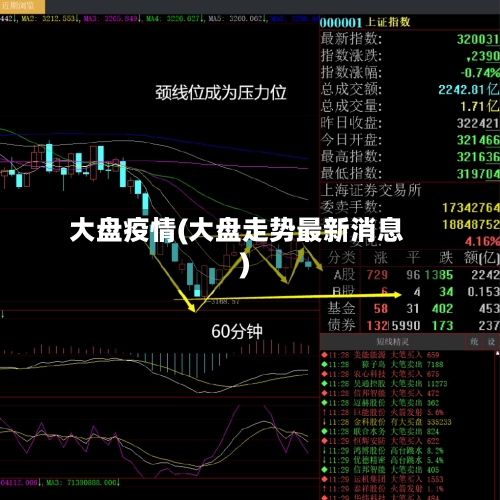The height and width of the screenshot is (500, 500).
Task: Click the red diamond icon beside 美能能源
Action: pyautogui.click(x=324, y=355)
